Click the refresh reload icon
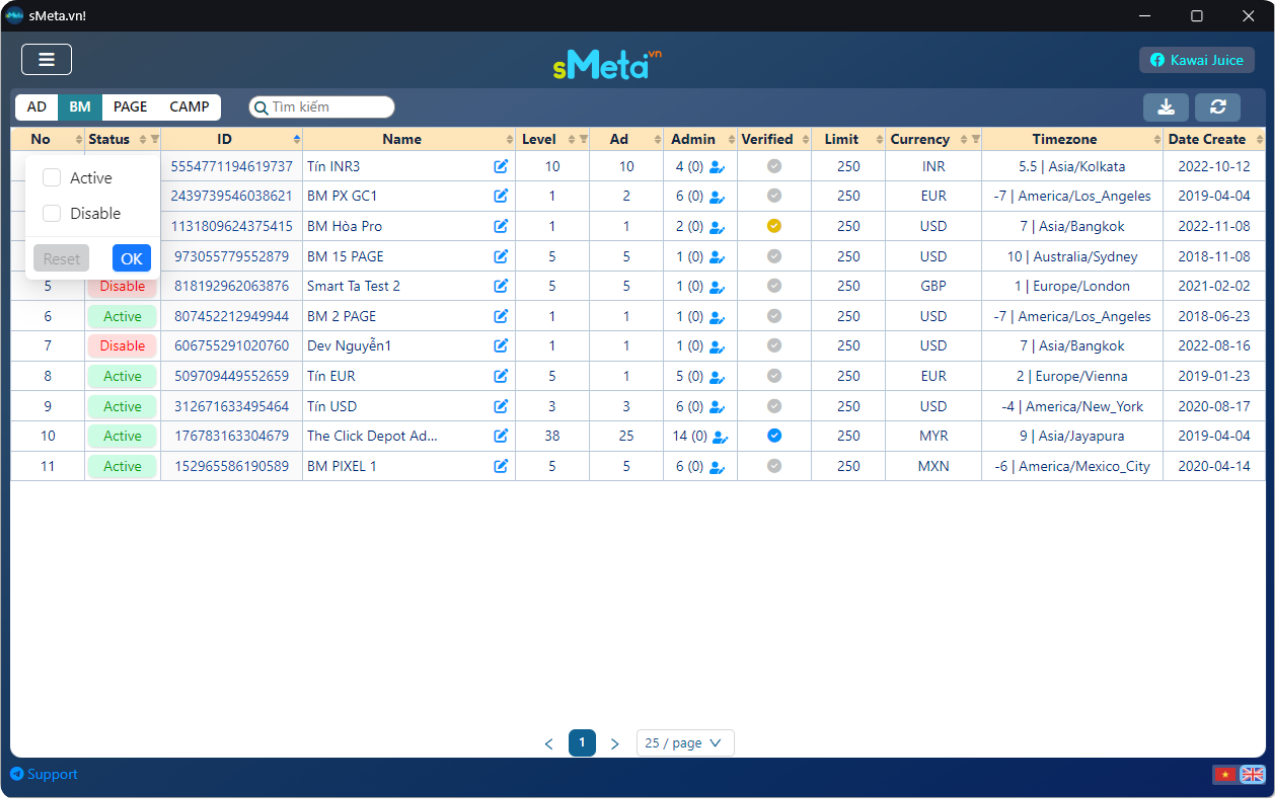 coord(1217,107)
